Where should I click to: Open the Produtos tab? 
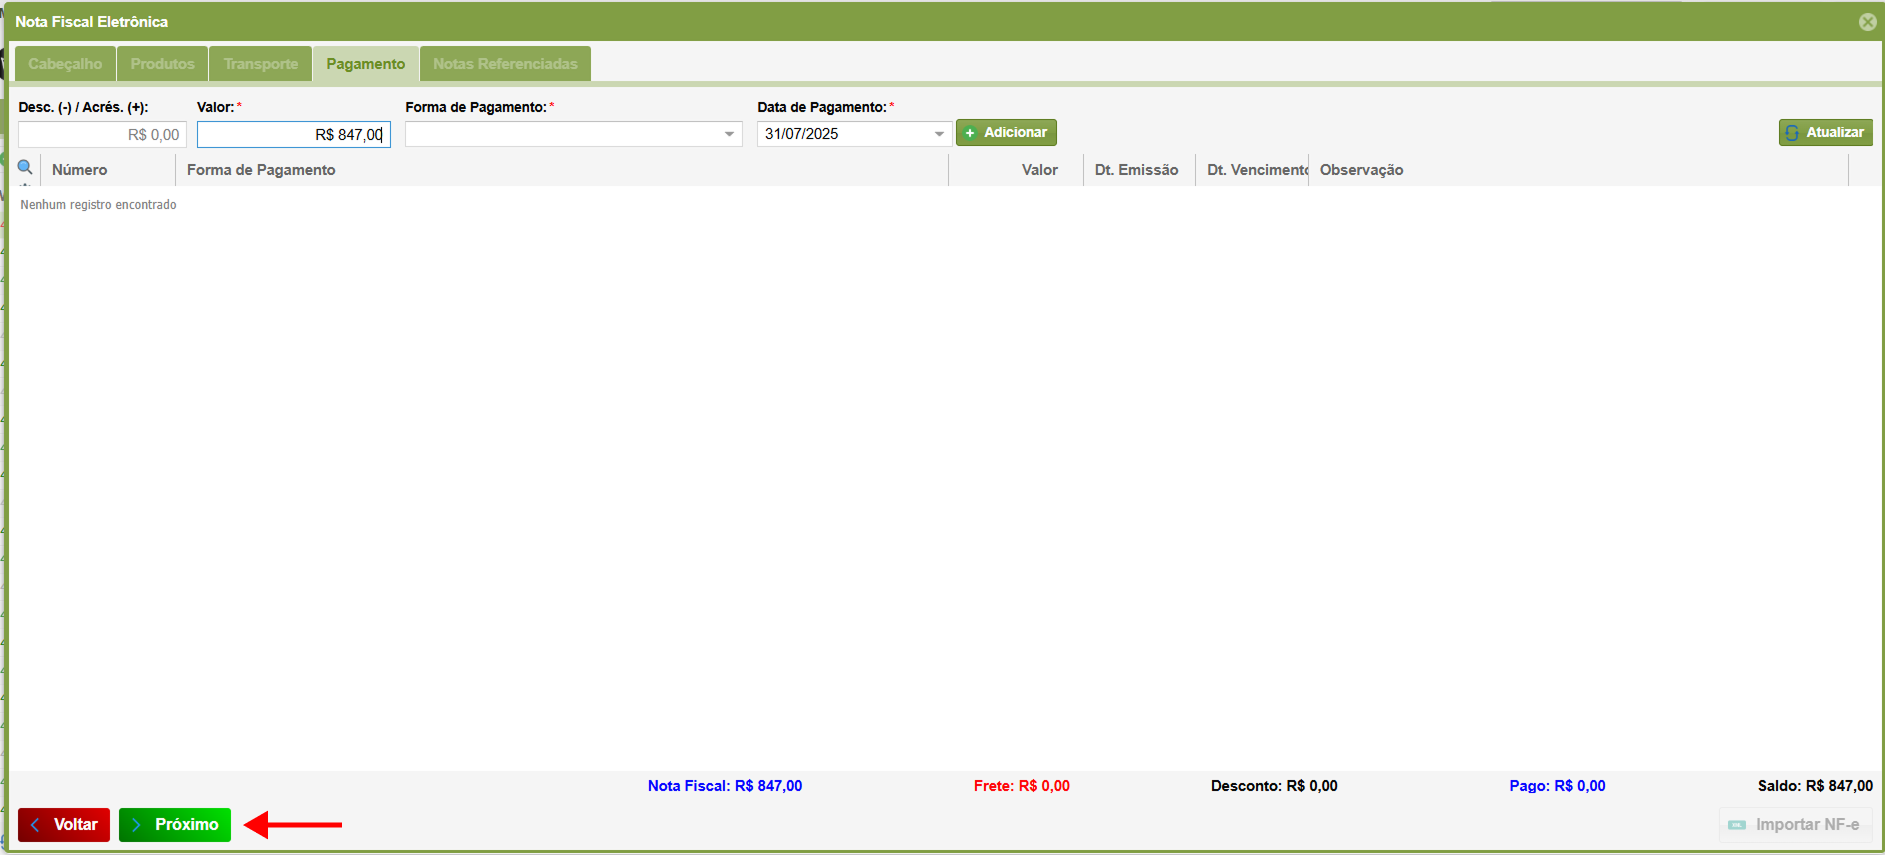click(162, 64)
